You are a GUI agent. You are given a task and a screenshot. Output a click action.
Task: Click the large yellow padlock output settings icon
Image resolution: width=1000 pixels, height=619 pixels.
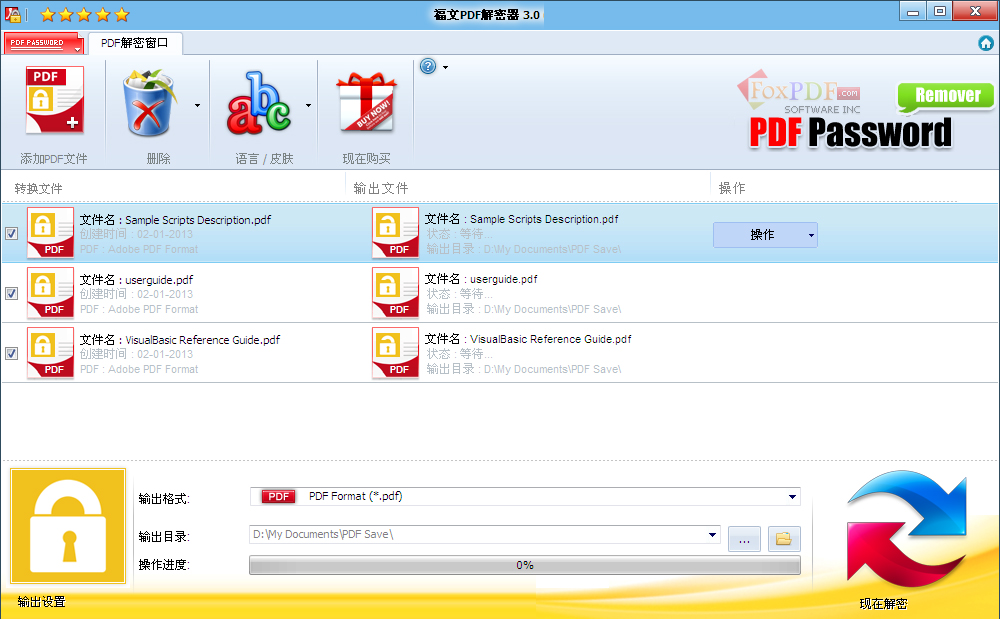coord(68,526)
